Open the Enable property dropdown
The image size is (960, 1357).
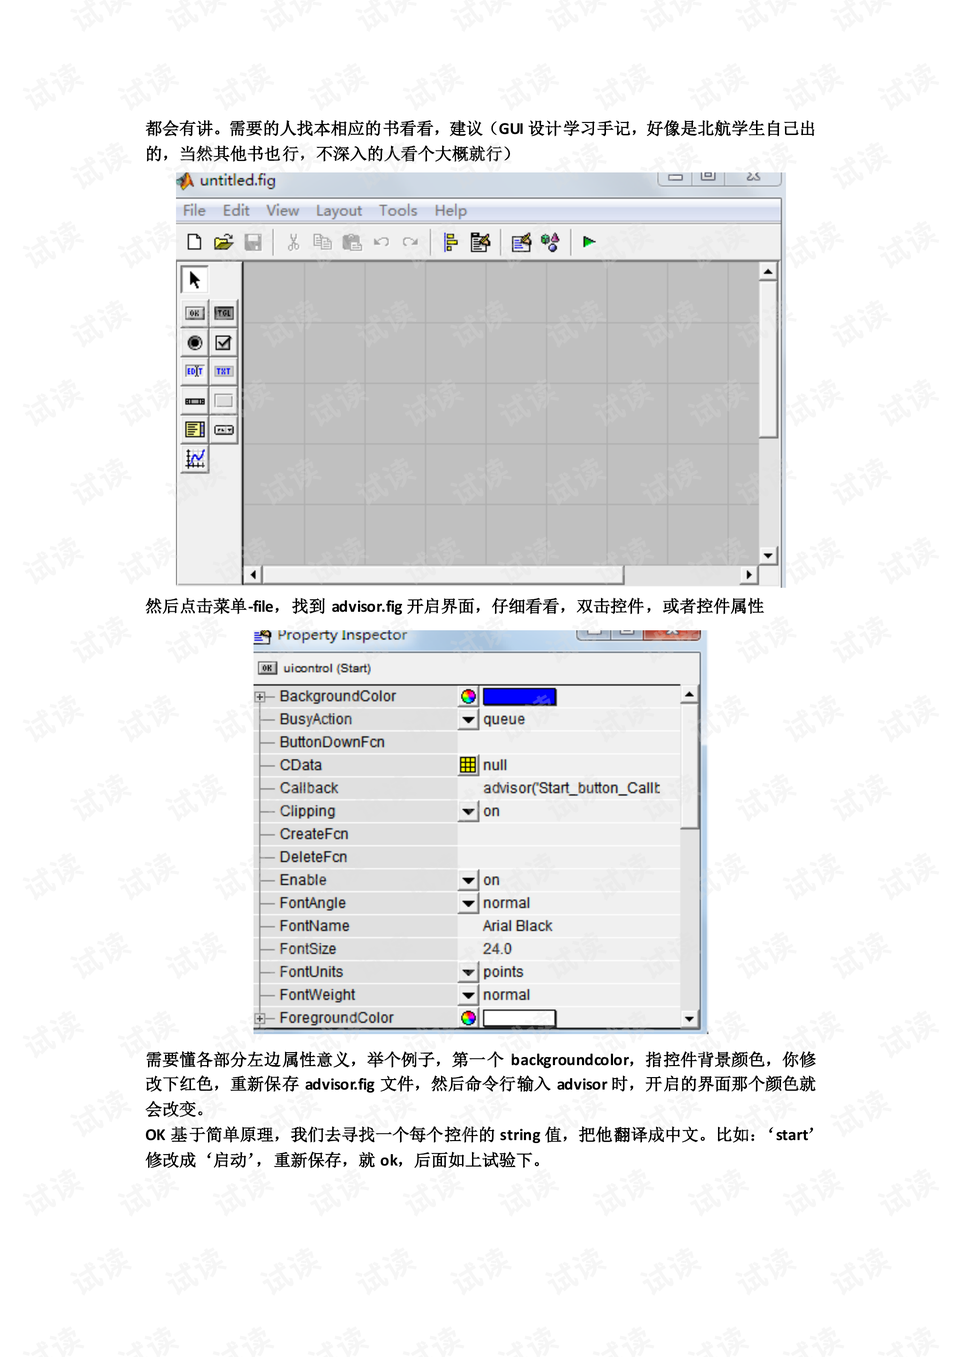468,880
